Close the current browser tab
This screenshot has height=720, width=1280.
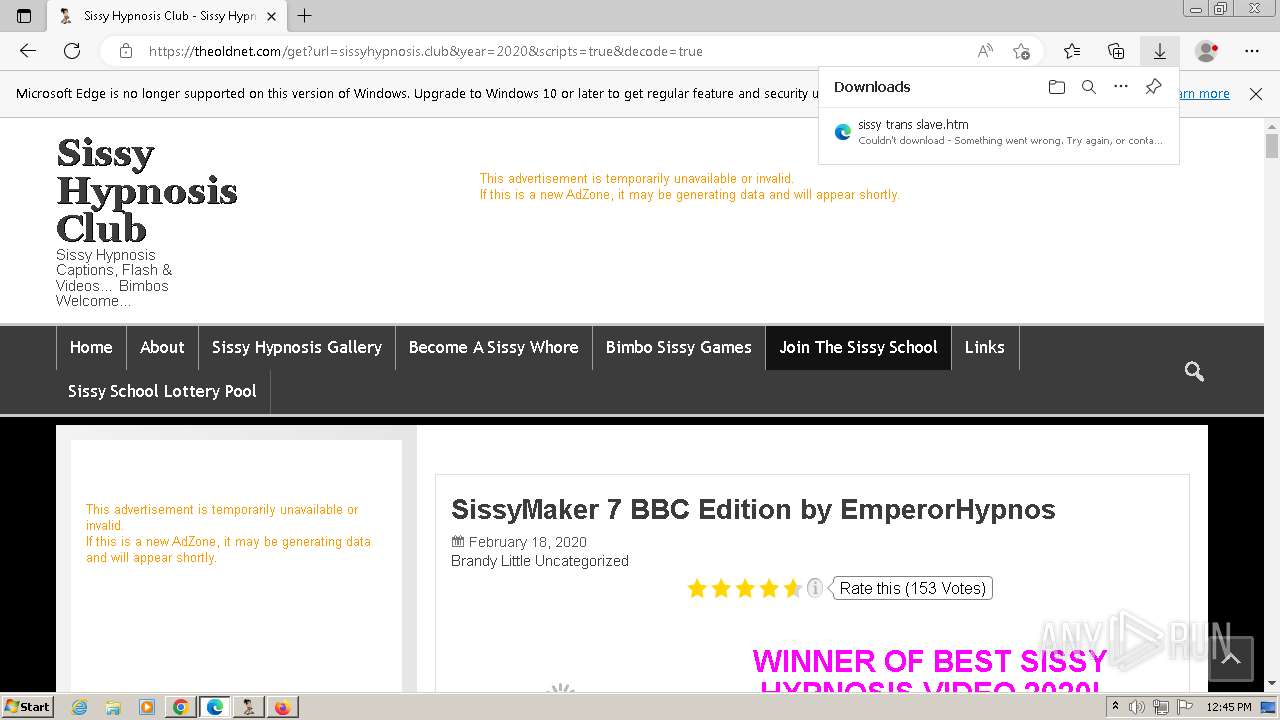click(x=271, y=16)
